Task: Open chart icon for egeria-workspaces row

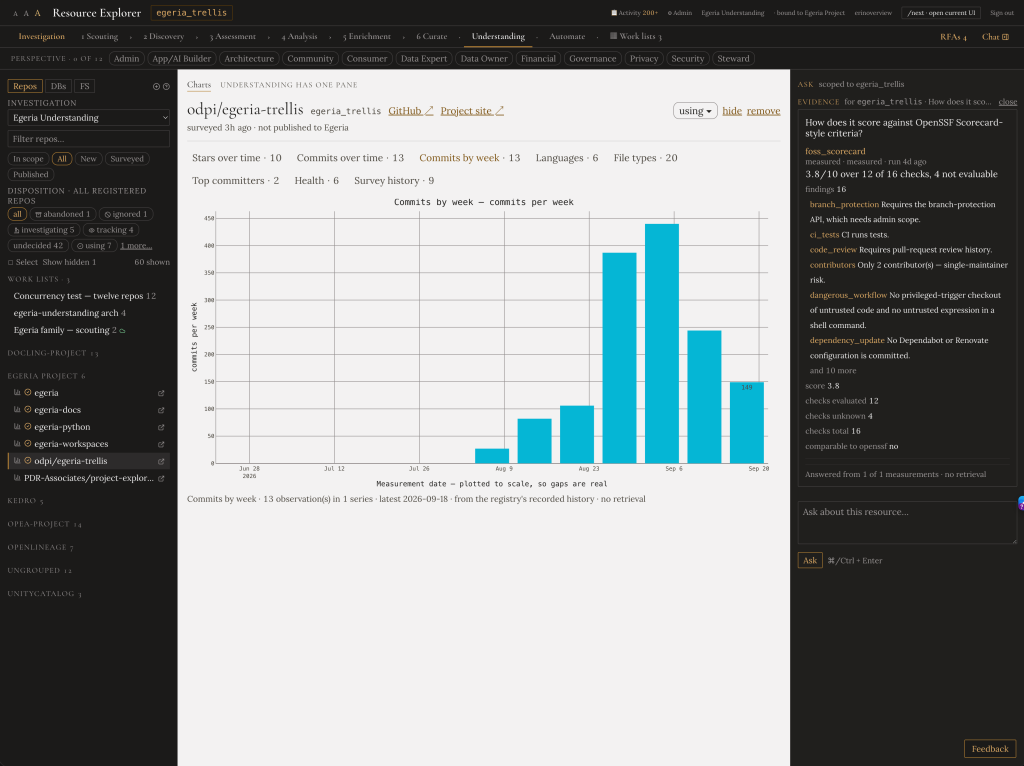Action: point(17,443)
